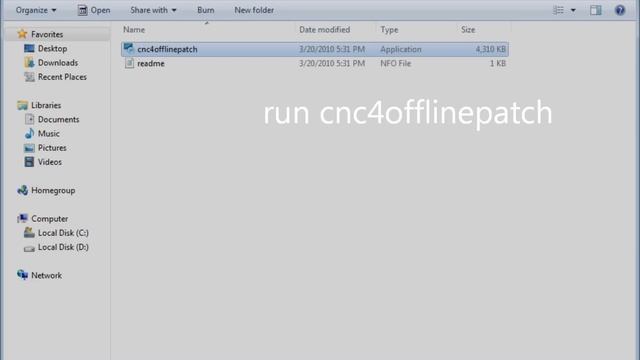640x360 pixels.
Task: Click the NFO File type cell
Action: click(396, 64)
